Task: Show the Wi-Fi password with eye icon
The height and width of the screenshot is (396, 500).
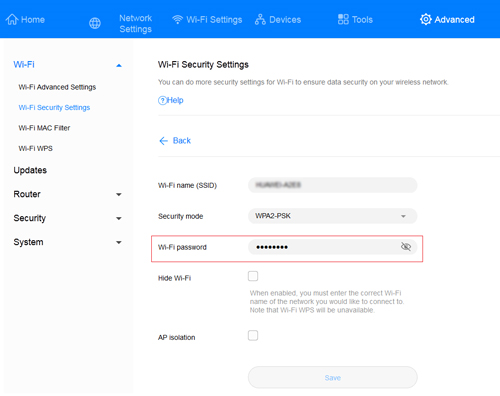Action: [406, 247]
